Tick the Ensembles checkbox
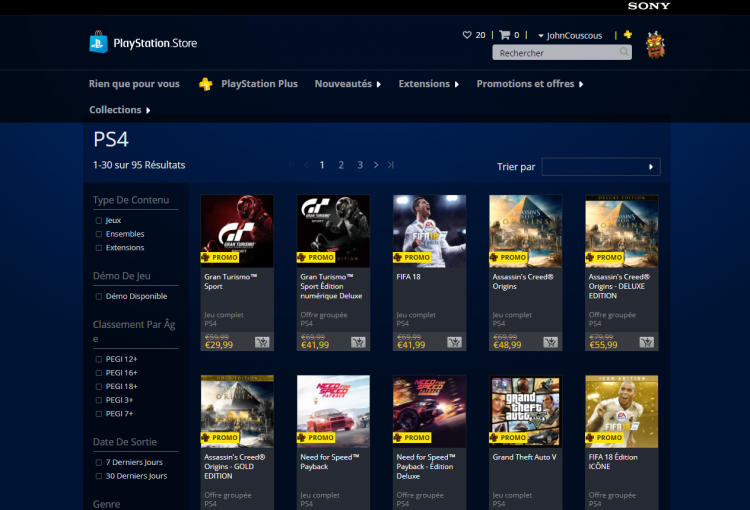 tap(99, 234)
